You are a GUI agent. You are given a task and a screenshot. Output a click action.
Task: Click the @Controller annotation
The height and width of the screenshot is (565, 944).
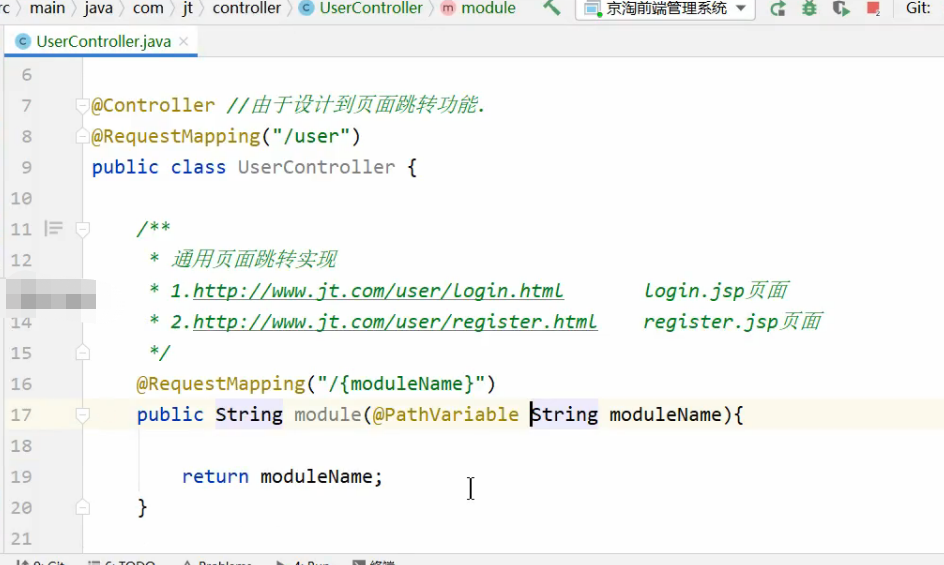click(153, 105)
